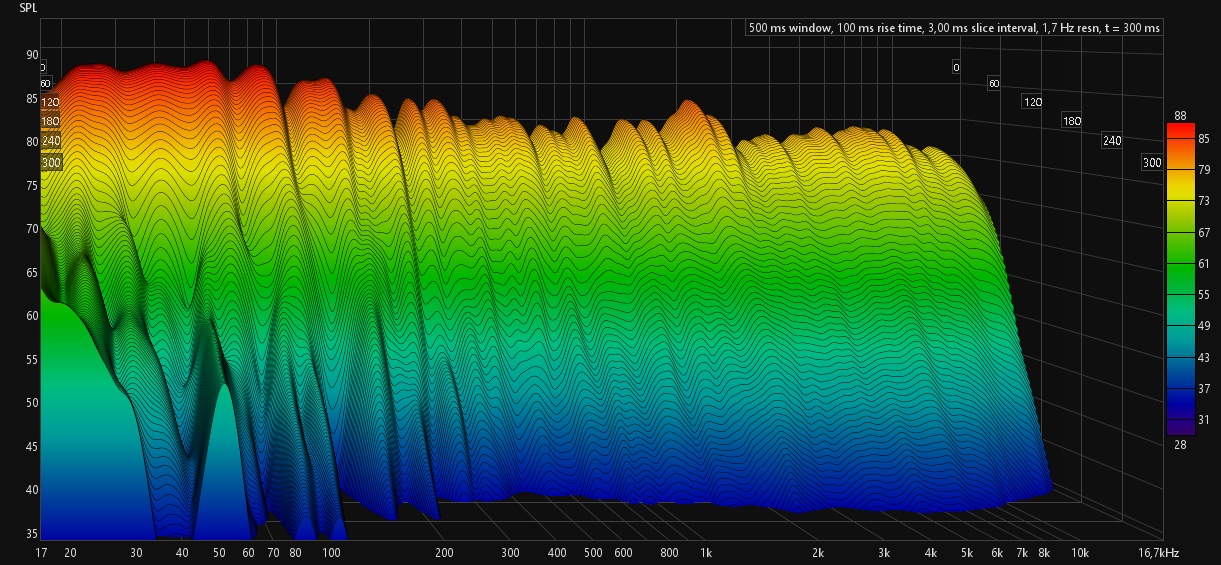Image resolution: width=1221 pixels, height=565 pixels.
Task: Click the red top of the color scale bar
Action: click(1180, 131)
